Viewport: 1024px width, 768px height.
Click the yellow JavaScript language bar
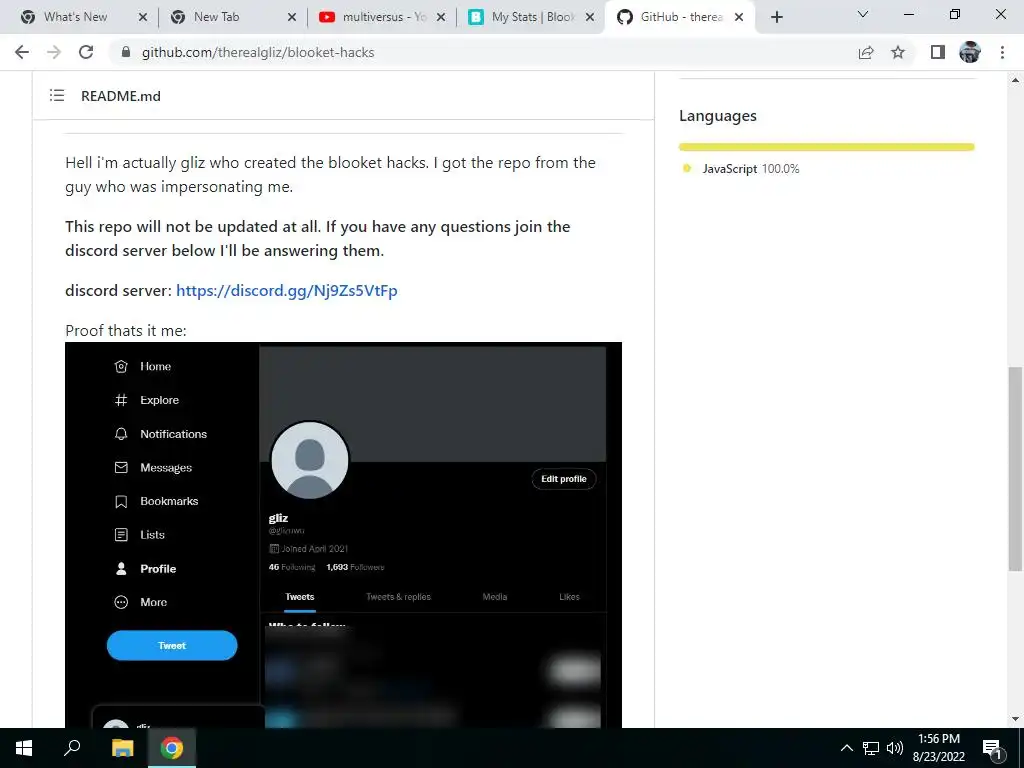[827, 147]
